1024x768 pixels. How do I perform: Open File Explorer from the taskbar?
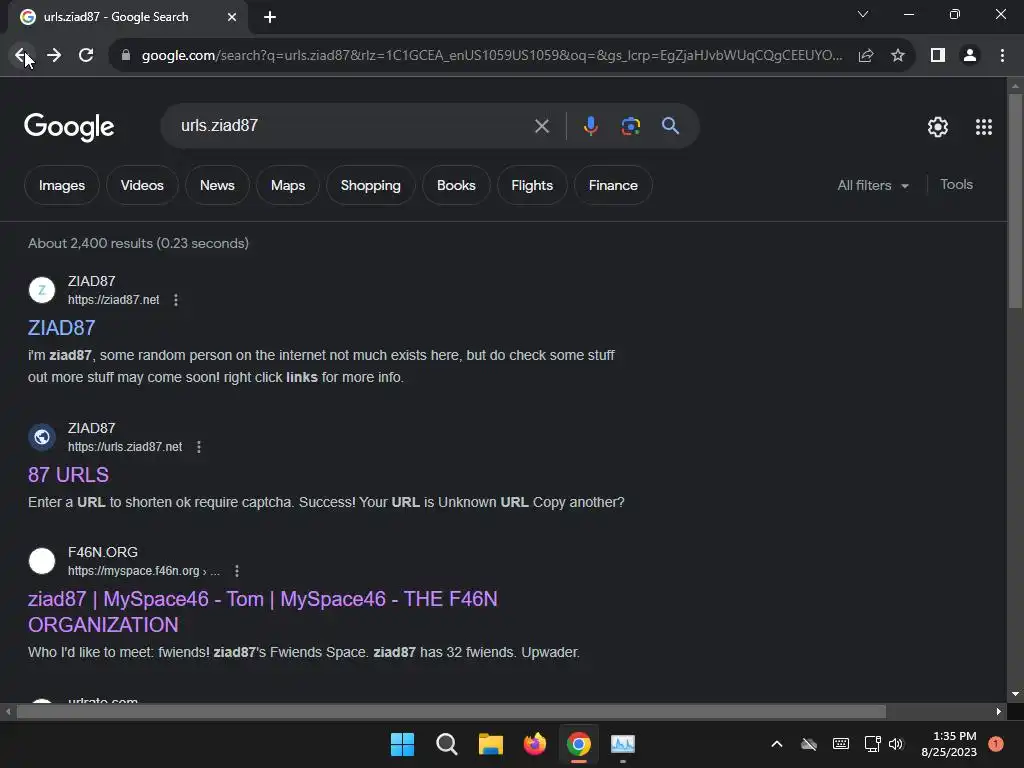point(490,744)
